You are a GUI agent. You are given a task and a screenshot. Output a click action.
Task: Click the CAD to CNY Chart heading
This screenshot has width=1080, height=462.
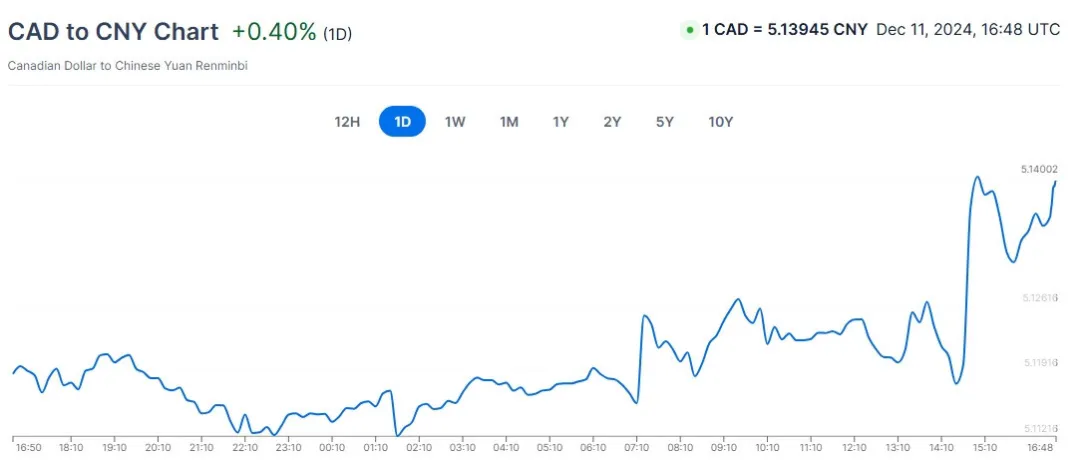pyautogui.click(x=113, y=31)
